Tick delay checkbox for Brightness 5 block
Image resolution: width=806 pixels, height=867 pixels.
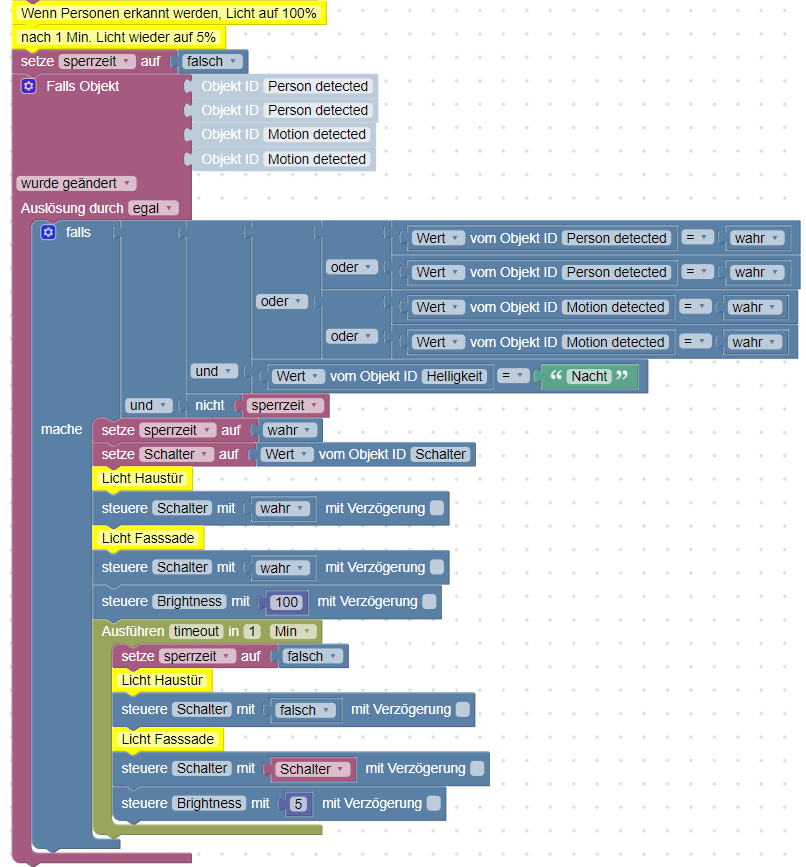[x=434, y=803]
